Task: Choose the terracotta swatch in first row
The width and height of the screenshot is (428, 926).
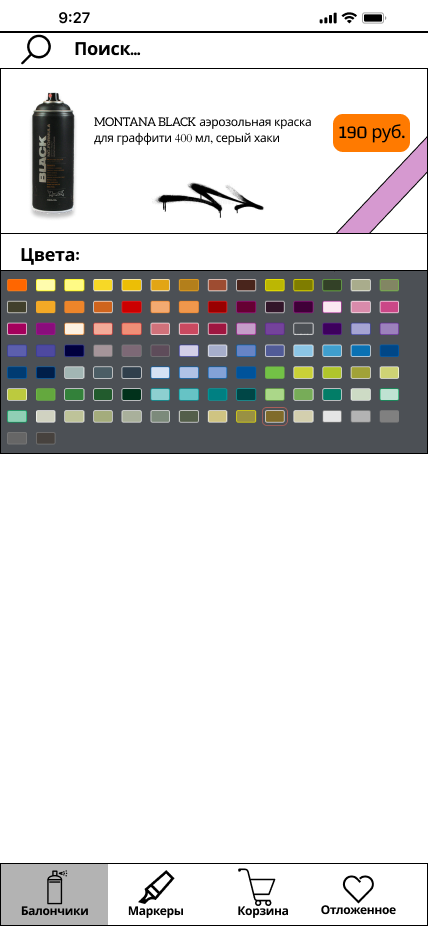Action: [x=218, y=285]
